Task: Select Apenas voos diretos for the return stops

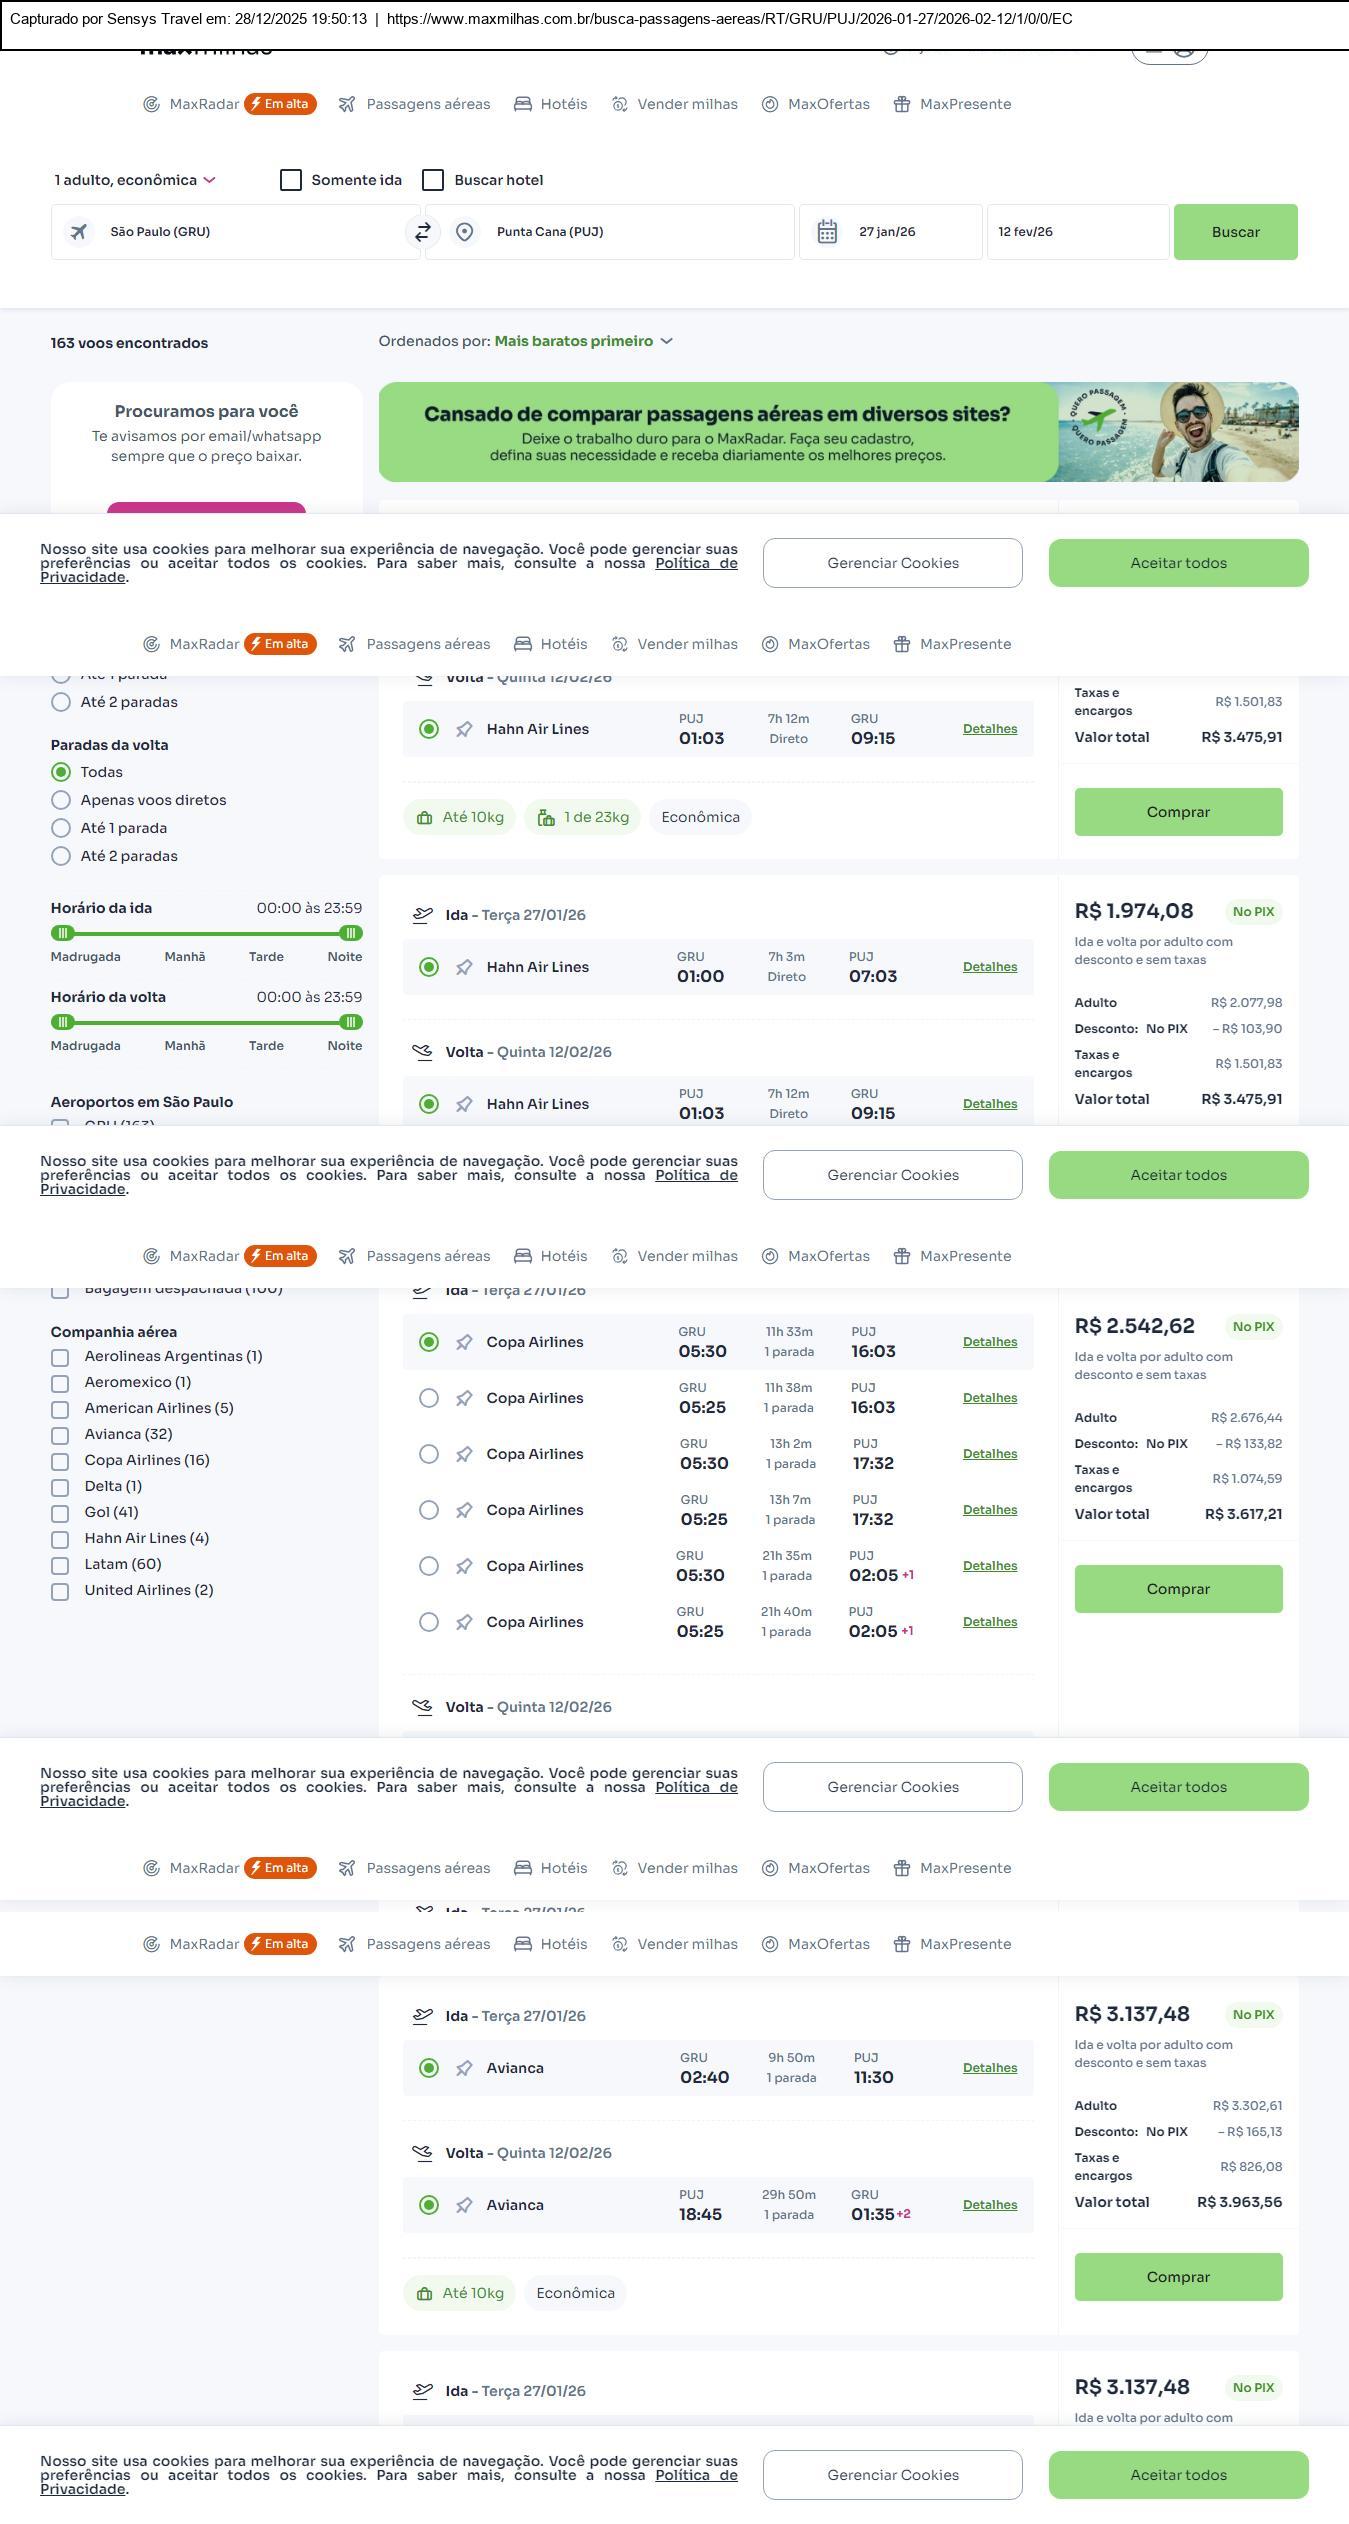Action: 61,800
